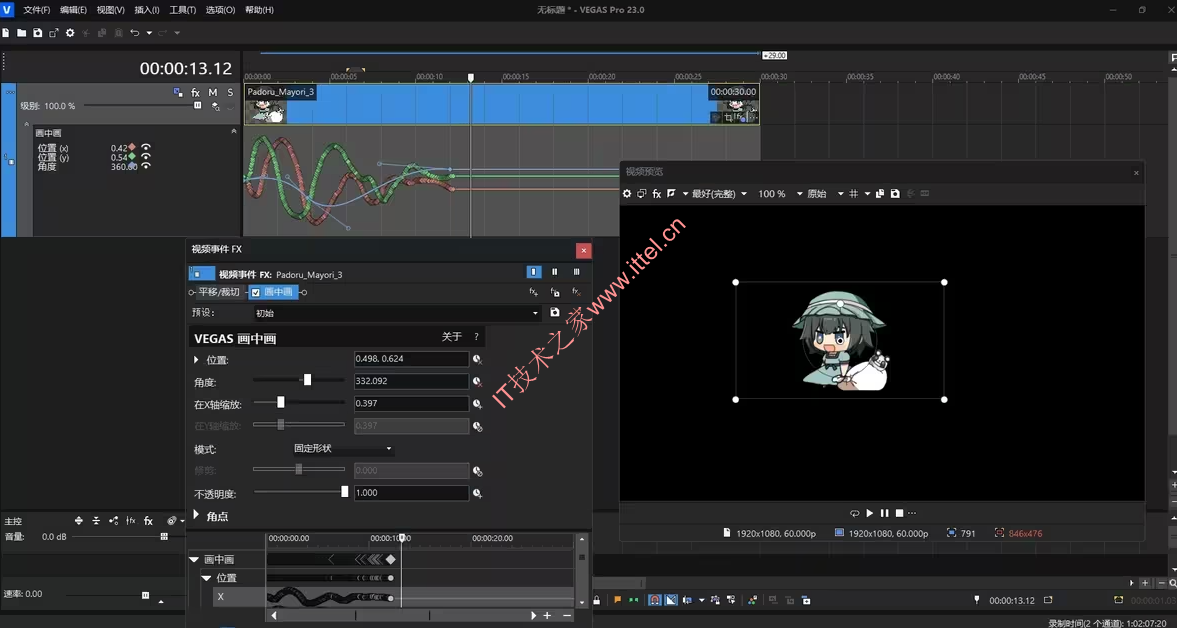
Task: Play the video preview
Action: click(869, 513)
